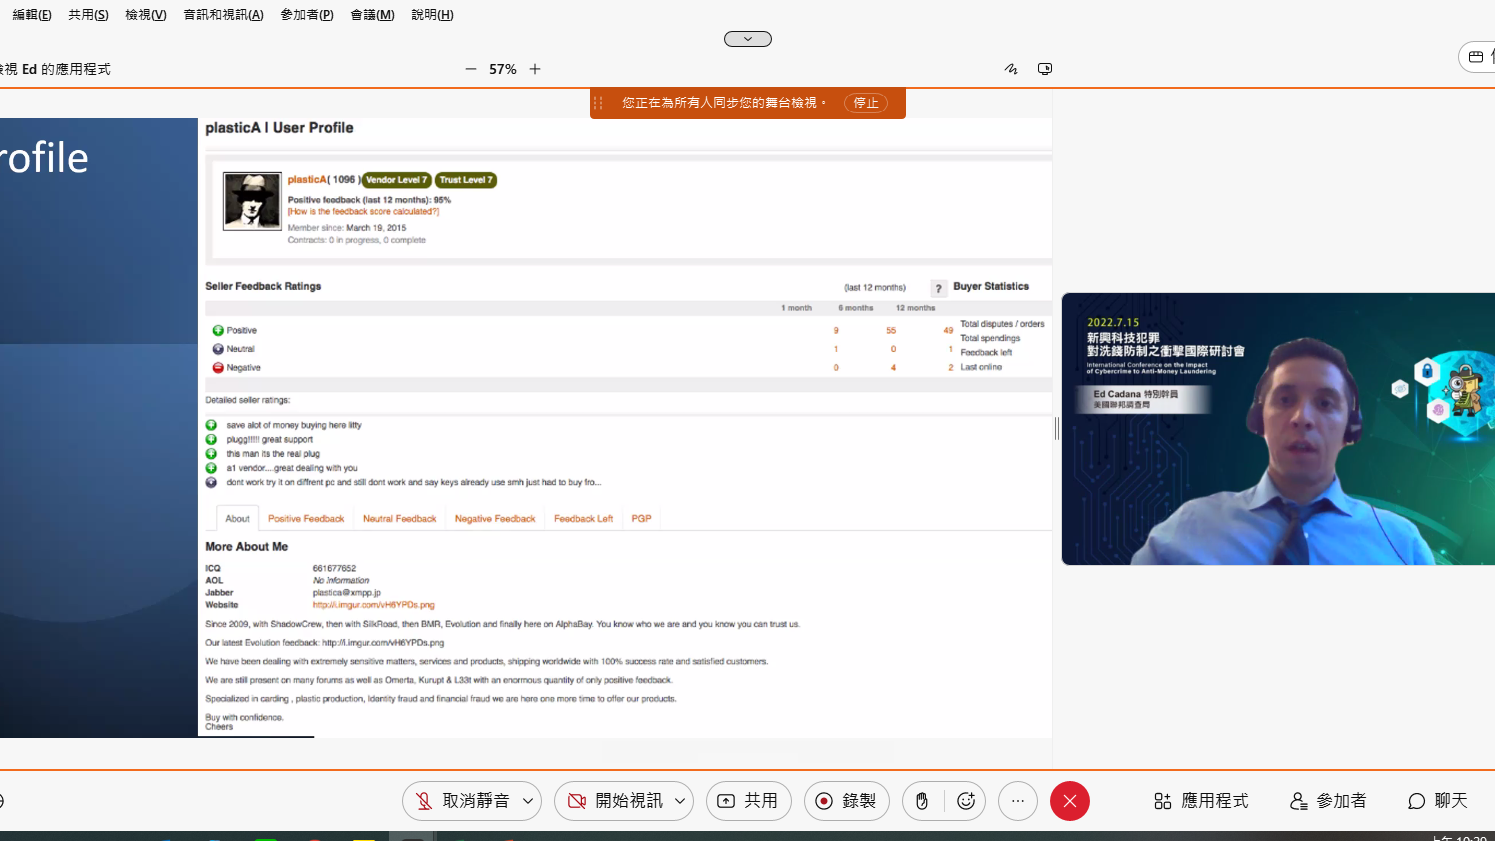
Task: Click the 'Buyer Statistics' heading
Action: click(x=991, y=286)
